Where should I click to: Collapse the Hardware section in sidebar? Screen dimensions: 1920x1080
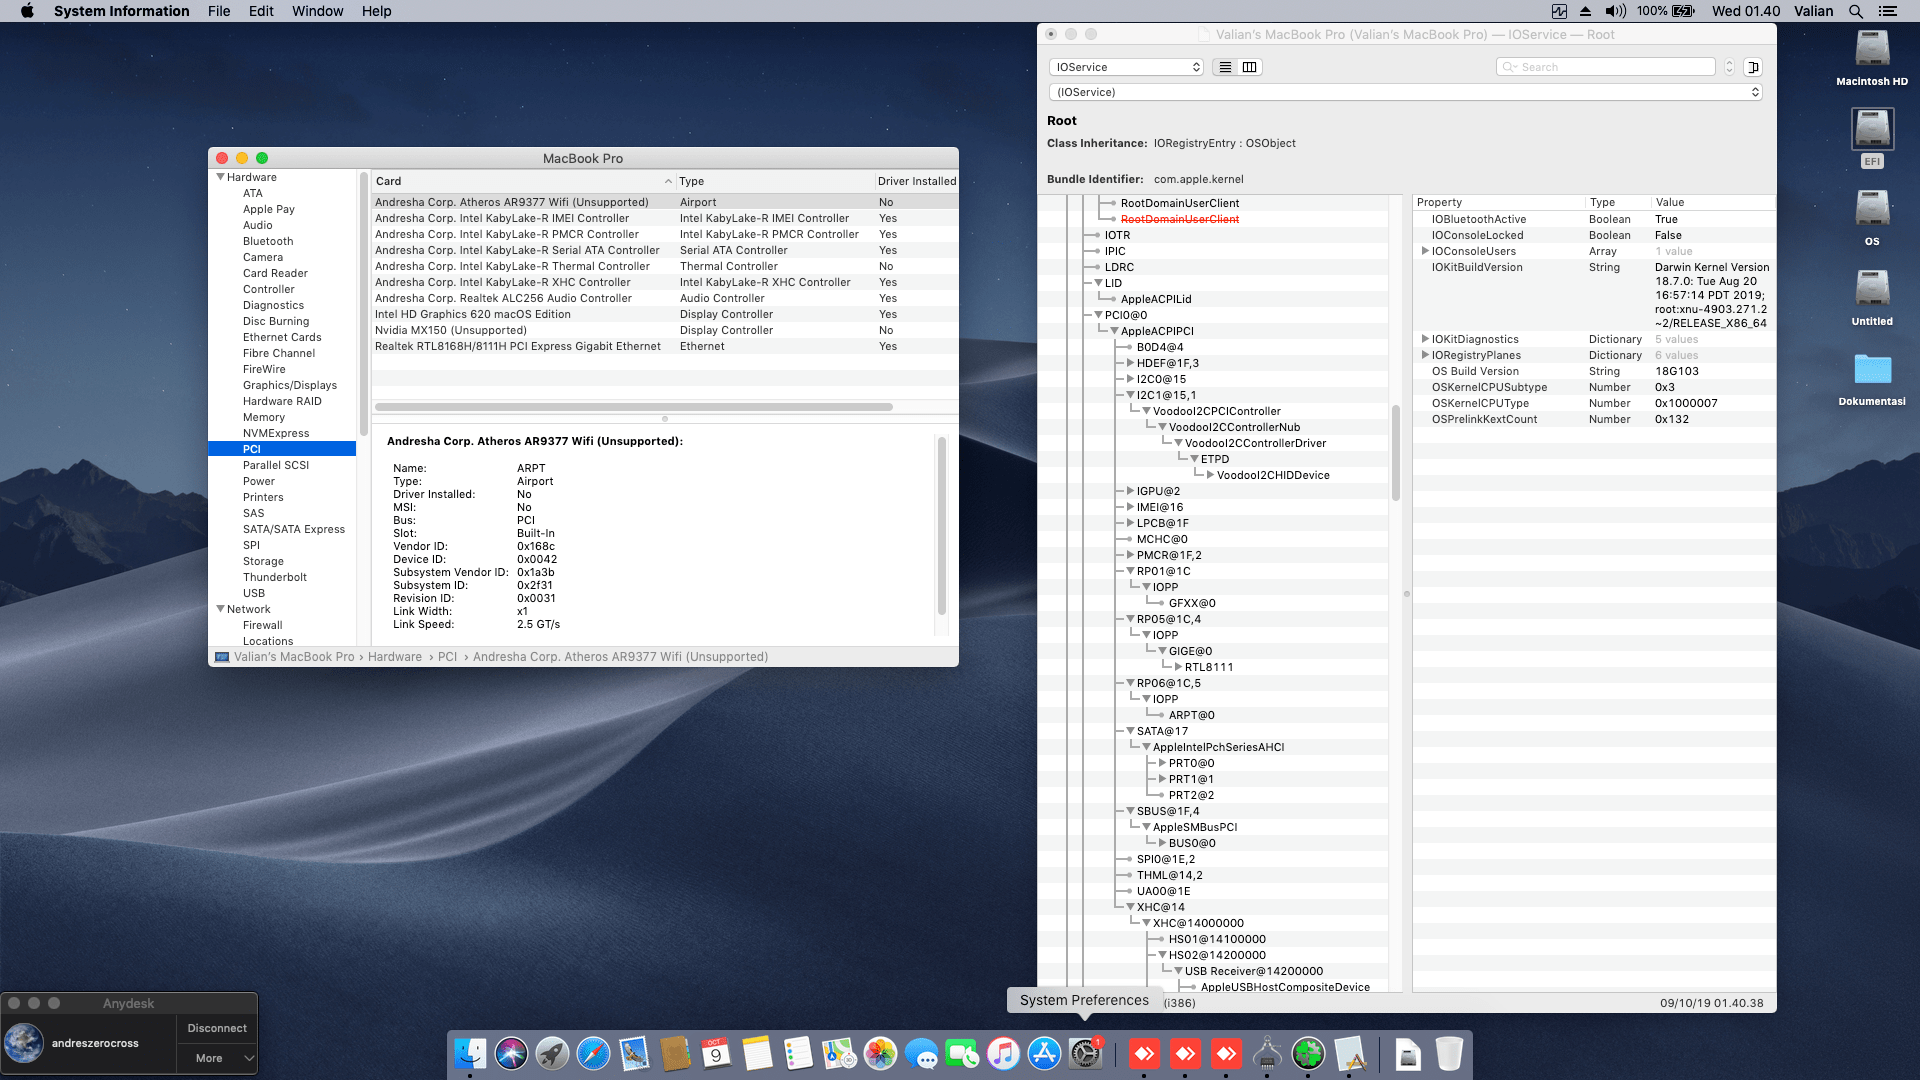pyautogui.click(x=221, y=177)
